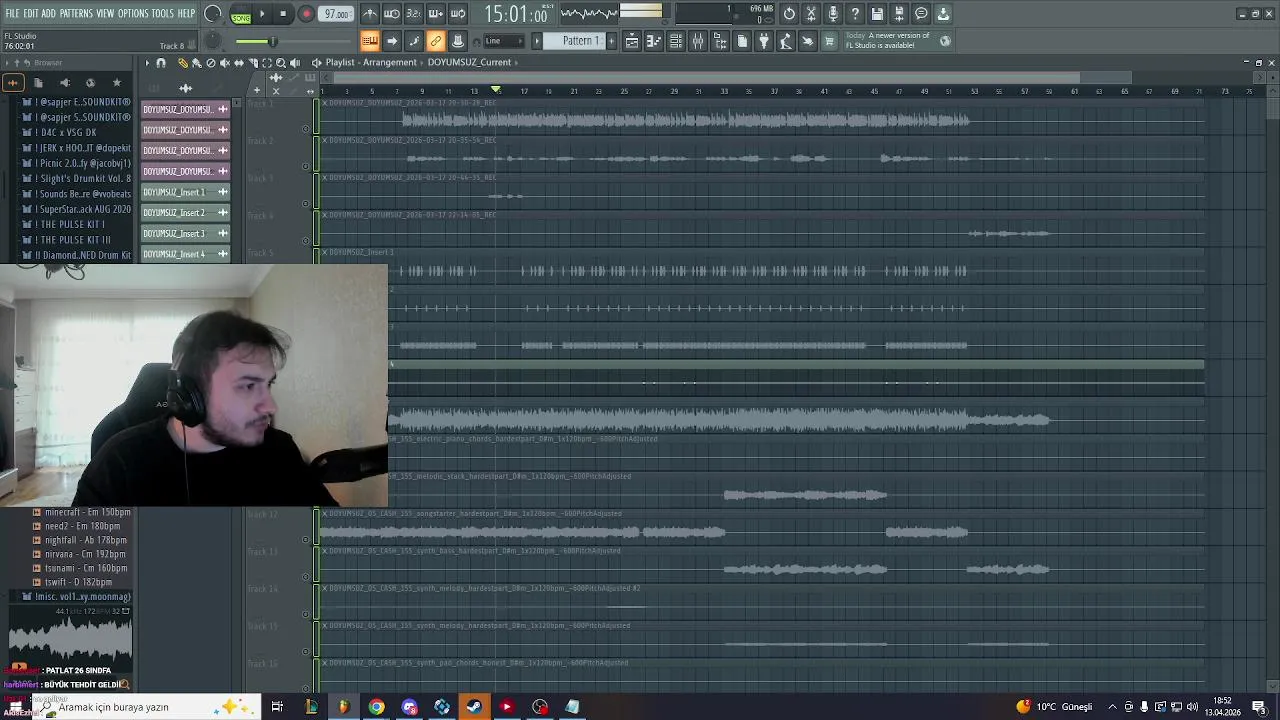This screenshot has height=720, width=1280.
Task: Open the EDIT menu
Action: coord(31,14)
